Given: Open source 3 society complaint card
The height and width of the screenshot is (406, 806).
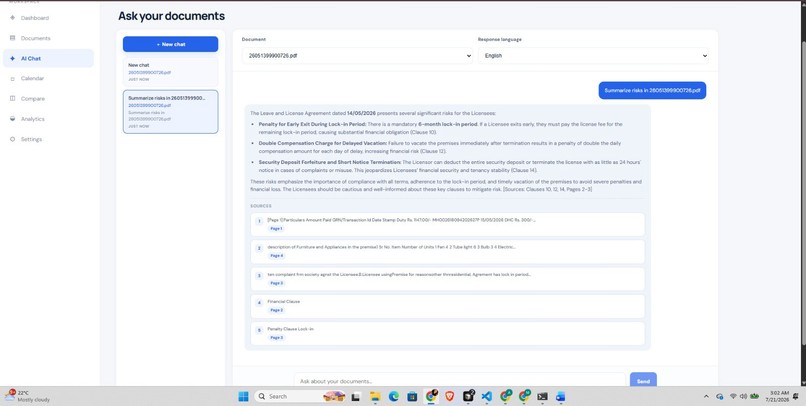Looking at the screenshot, I should click(x=447, y=279).
